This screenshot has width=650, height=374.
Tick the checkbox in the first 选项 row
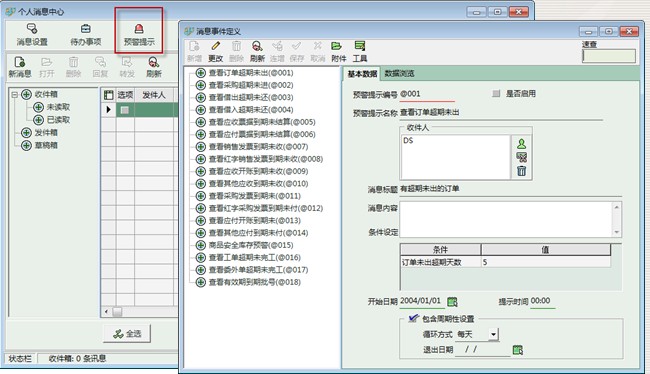click(125, 110)
